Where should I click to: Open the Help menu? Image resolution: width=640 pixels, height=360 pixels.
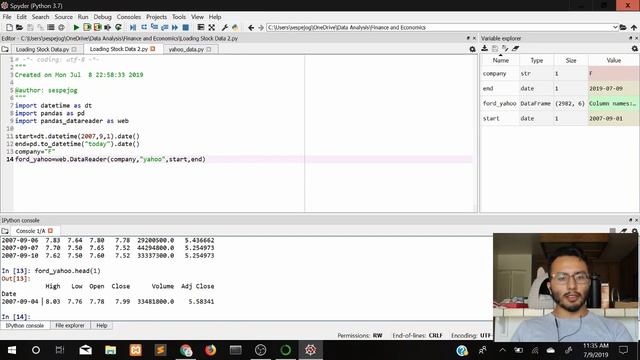pos(215,17)
